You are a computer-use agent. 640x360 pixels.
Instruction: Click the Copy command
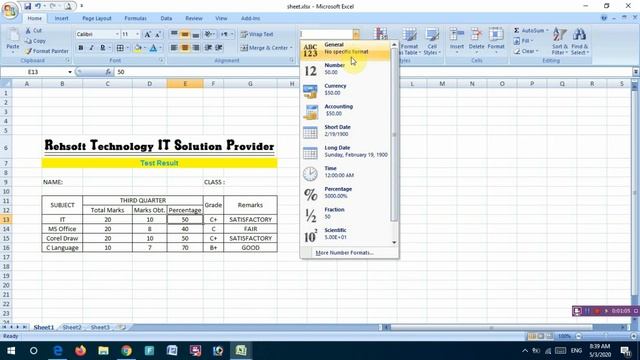35,41
